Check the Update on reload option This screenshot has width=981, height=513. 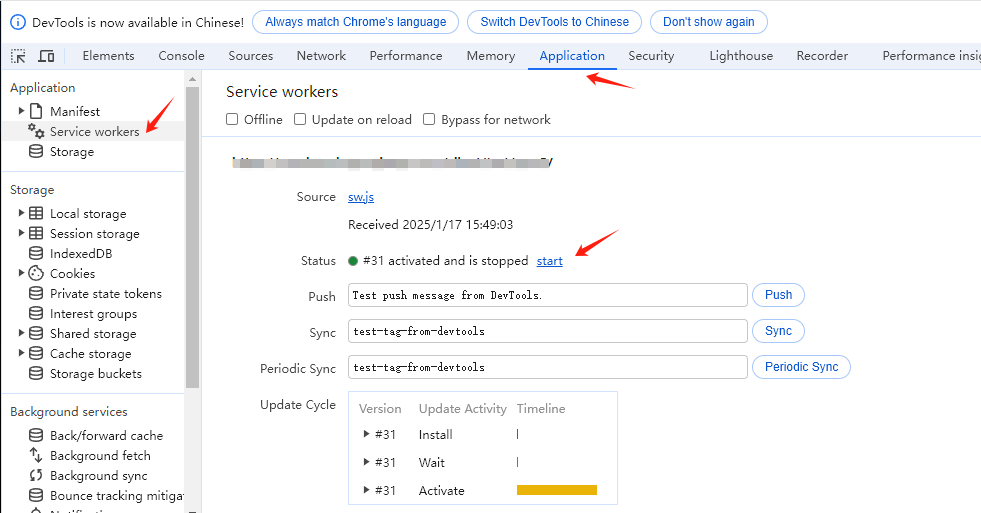[x=300, y=119]
